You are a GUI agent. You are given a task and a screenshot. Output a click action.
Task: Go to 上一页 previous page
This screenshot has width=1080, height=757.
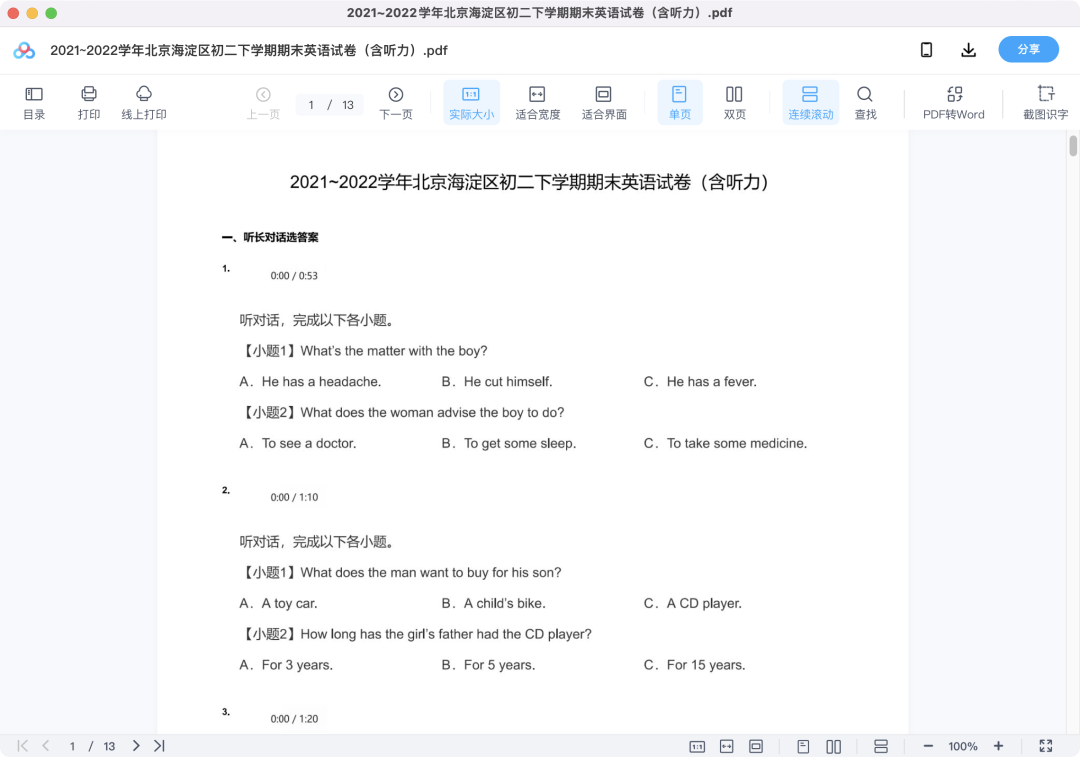point(263,103)
